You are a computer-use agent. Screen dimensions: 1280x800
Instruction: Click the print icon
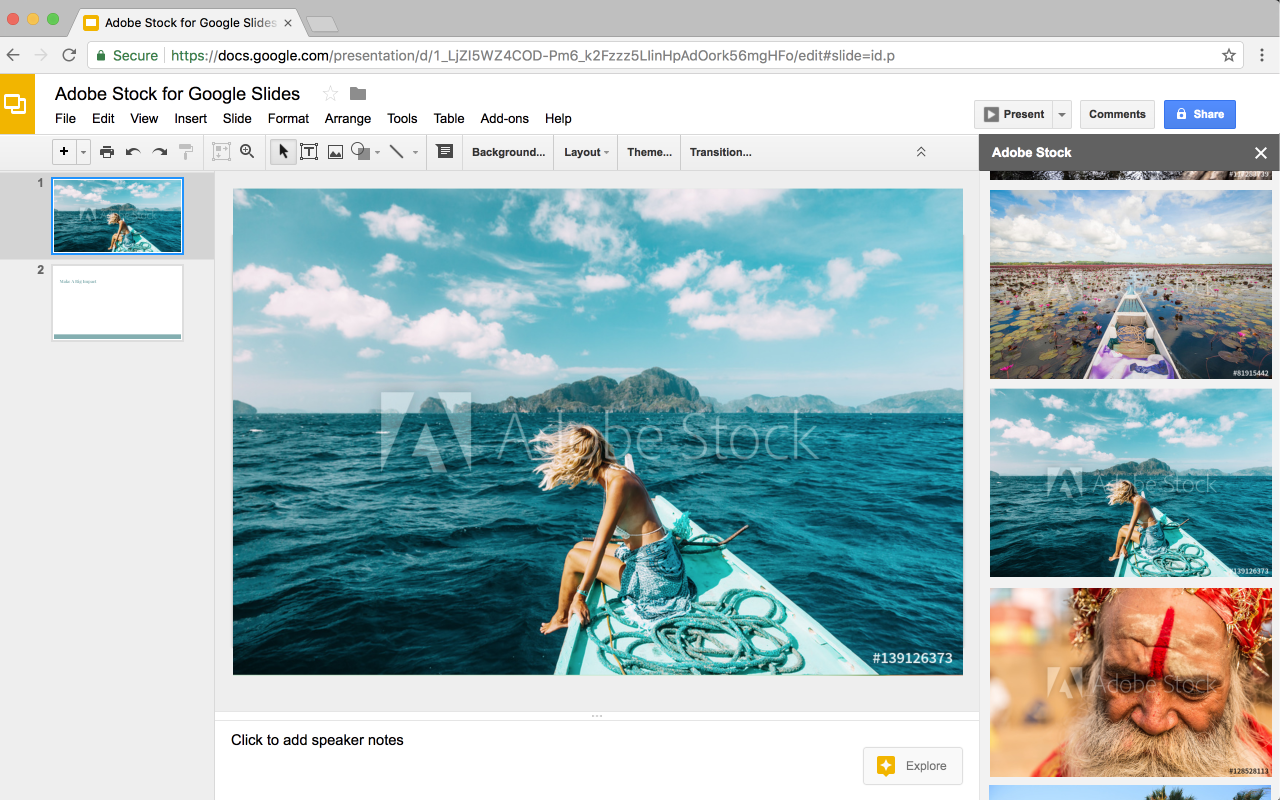click(107, 152)
